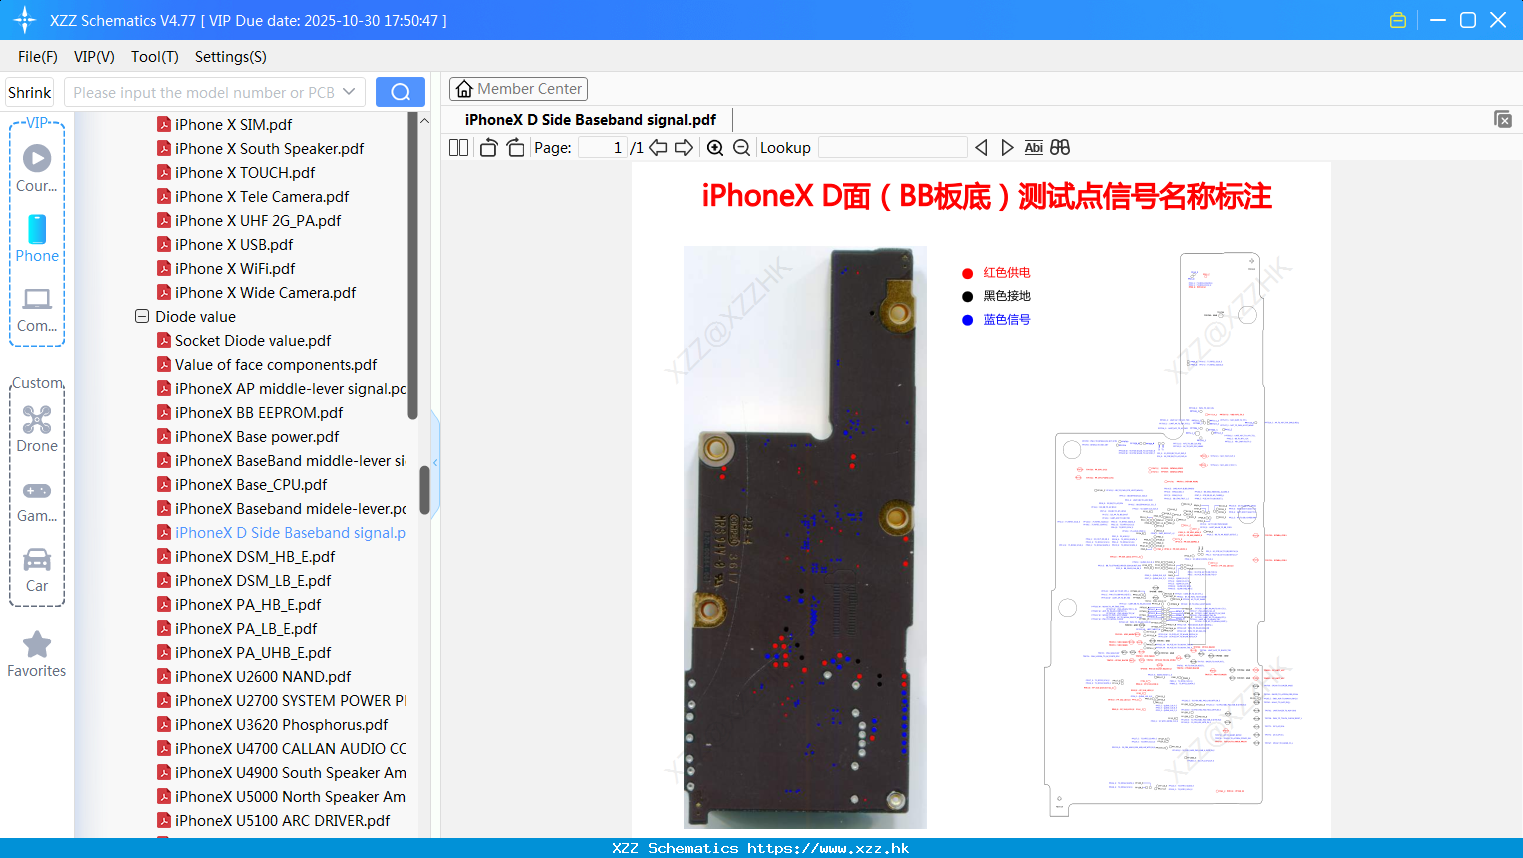Open iPhoneX U5100 ARC DRIVER.pdf
Image resolution: width=1523 pixels, height=858 pixels.
point(282,820)
